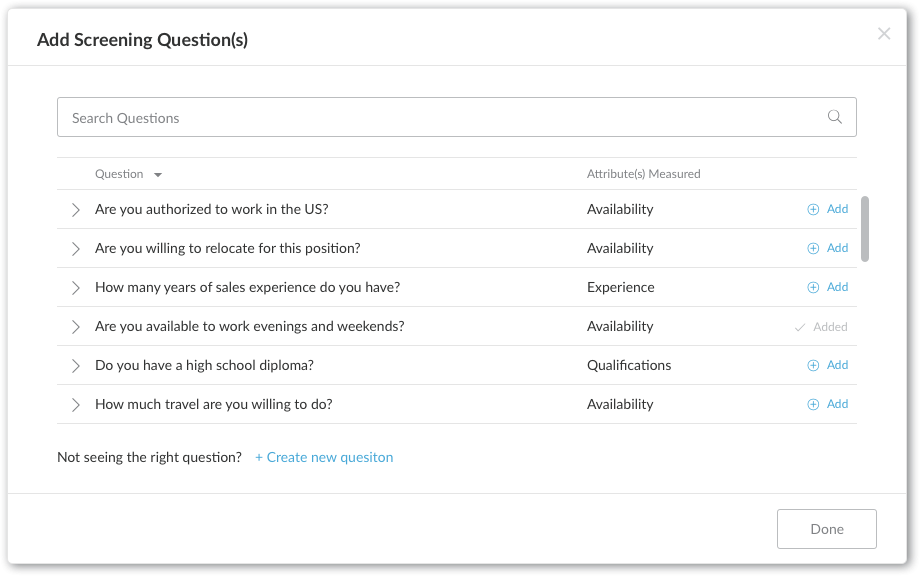
Task: Select the Availability attribute for relocate question
Action: click(618, 248)
